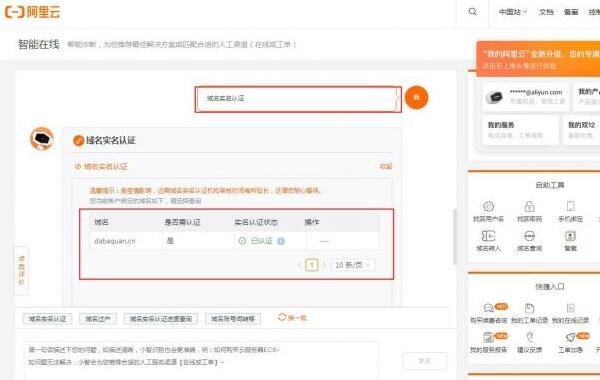Image resolution: width=600 pixels, height=380 pixels.
Task: Click the assistant robot avatar in chat
Action: [42, 139]
